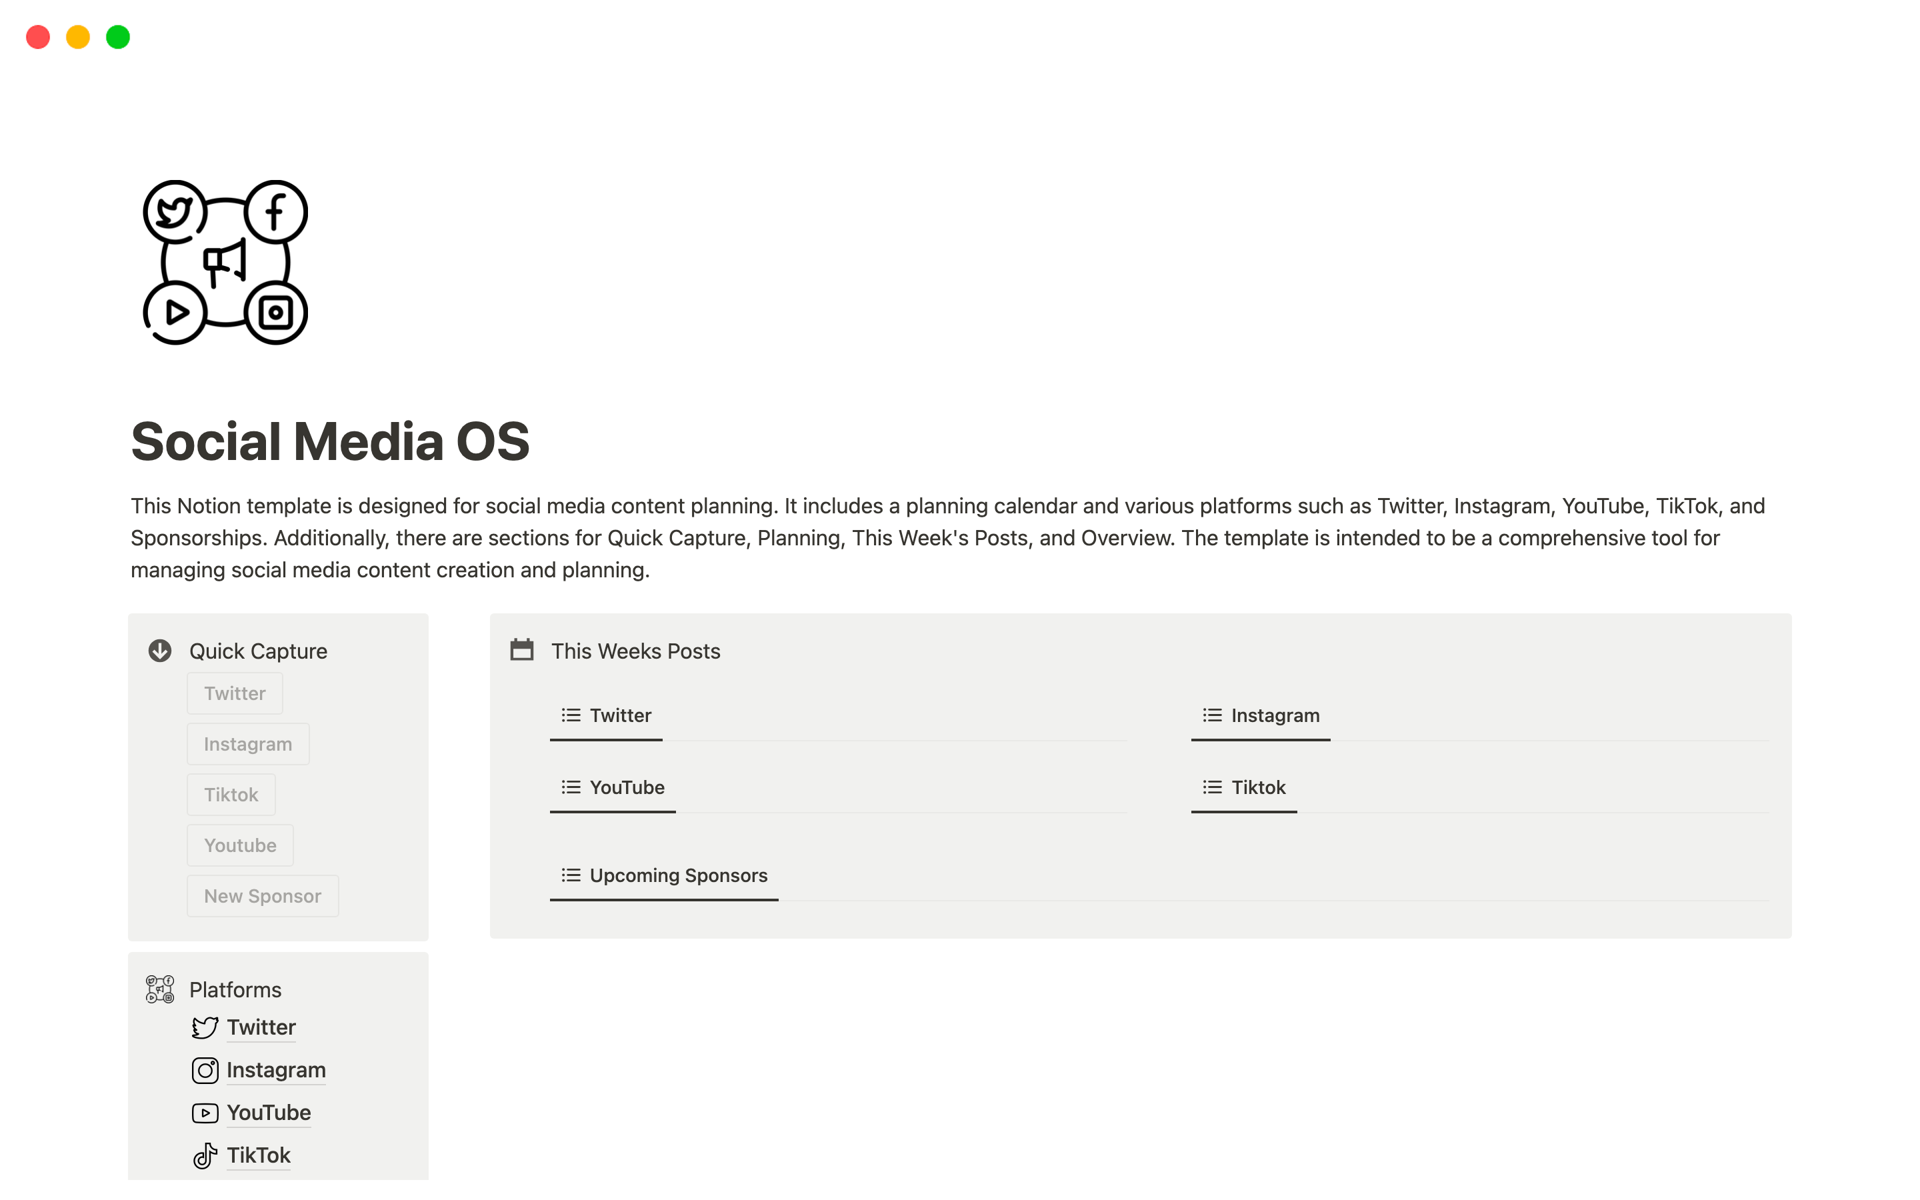Click the Quick Capture download icon
1920x1200 pixels.
(x=158, y=650)
